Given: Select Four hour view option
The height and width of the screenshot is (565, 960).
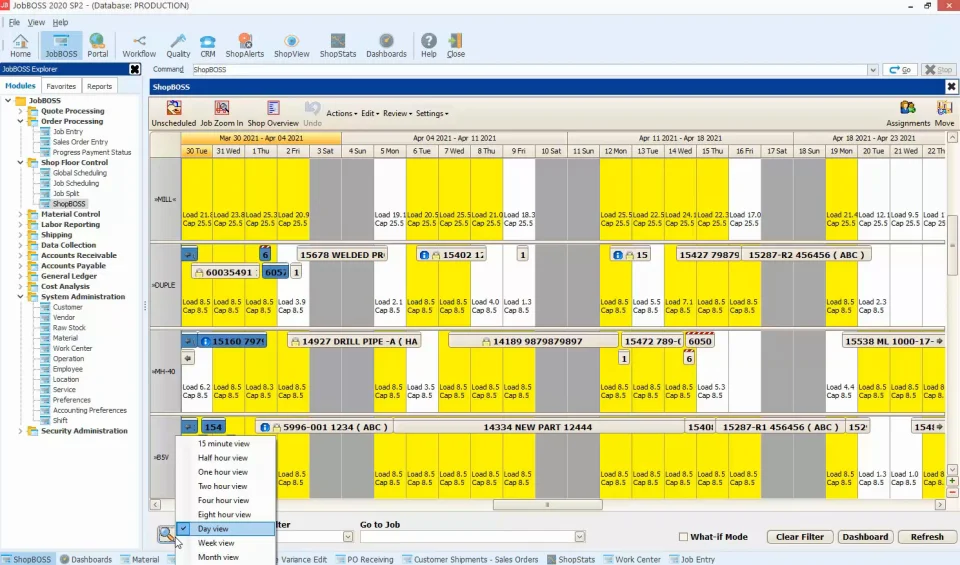Looking at the screenshot, I should coord(223,500).
